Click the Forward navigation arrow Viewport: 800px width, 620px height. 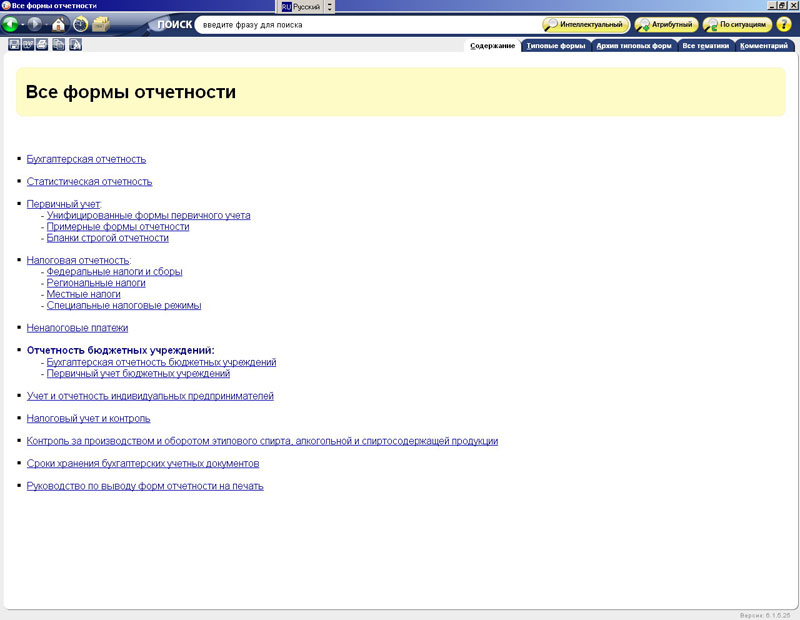[x=35, y=24]
